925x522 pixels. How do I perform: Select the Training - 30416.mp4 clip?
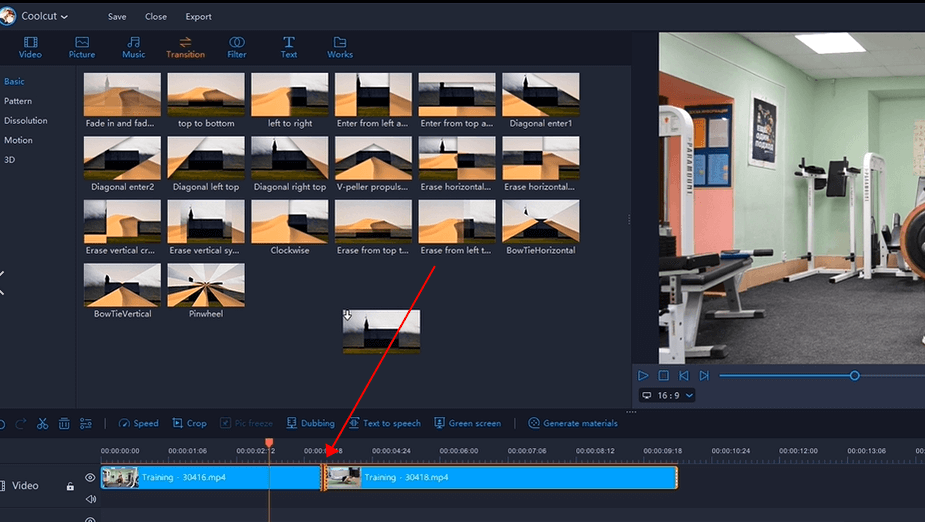click(211, 477)
